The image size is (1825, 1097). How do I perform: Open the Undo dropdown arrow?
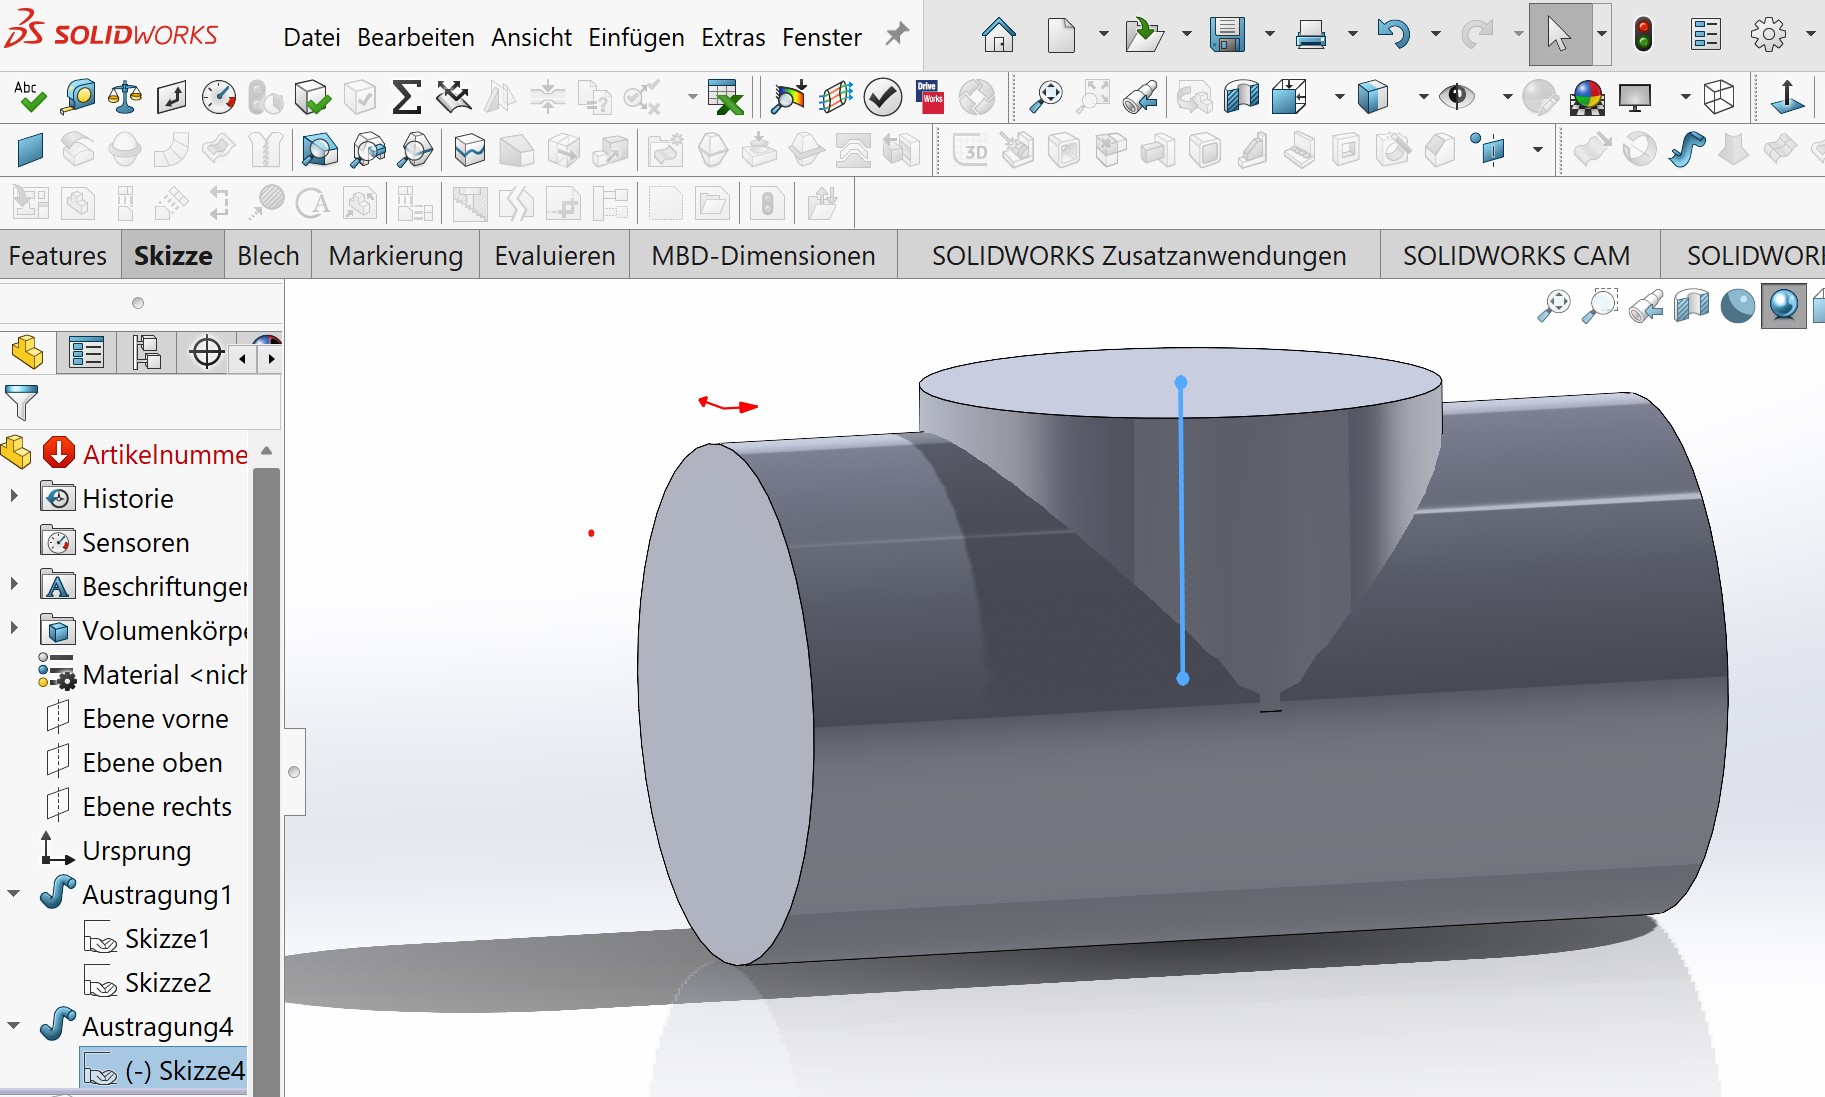coord(1435,35)
